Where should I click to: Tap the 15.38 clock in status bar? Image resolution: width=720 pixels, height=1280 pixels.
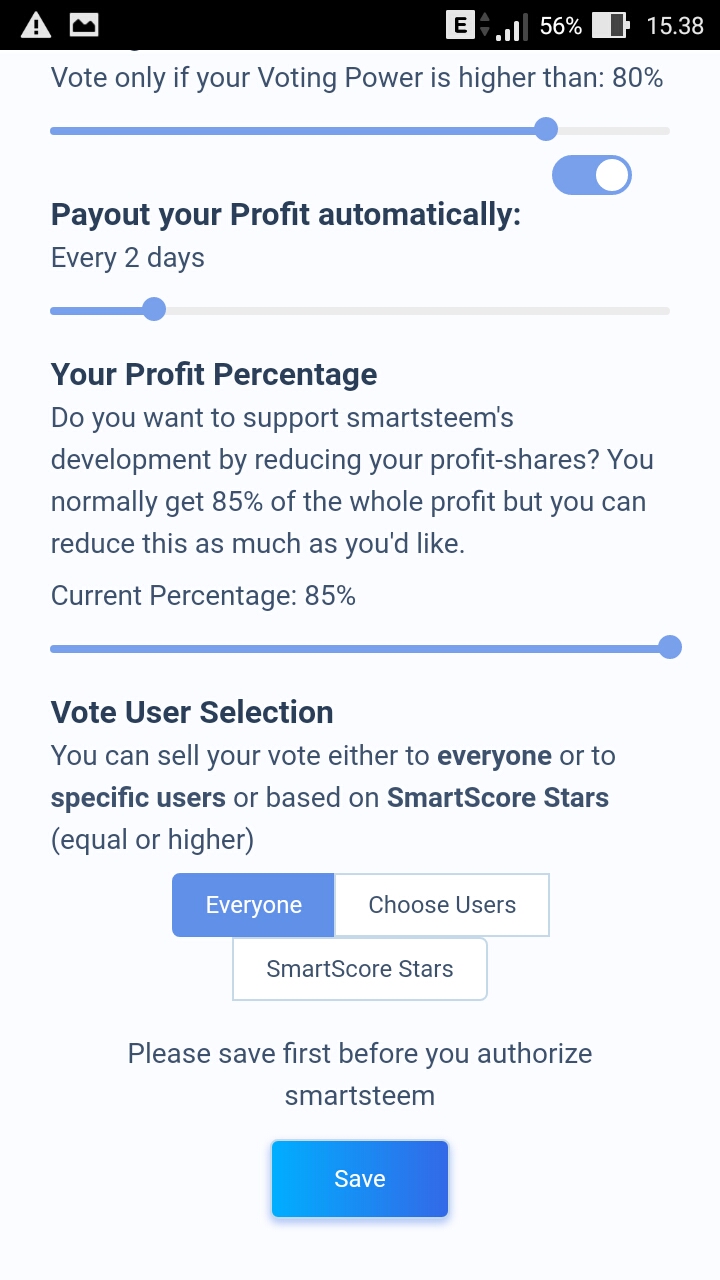675,25
